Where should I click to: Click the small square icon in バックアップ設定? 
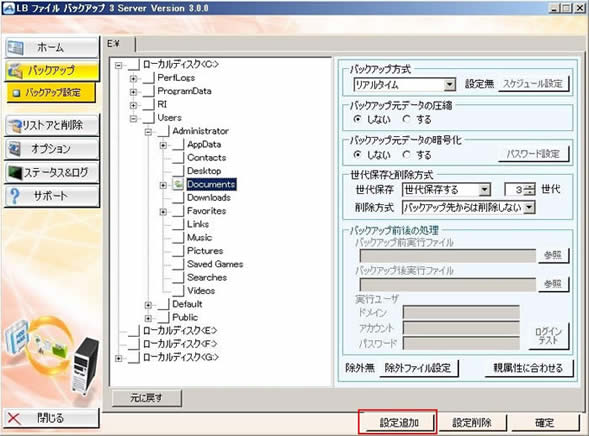[x=16, y=93]
